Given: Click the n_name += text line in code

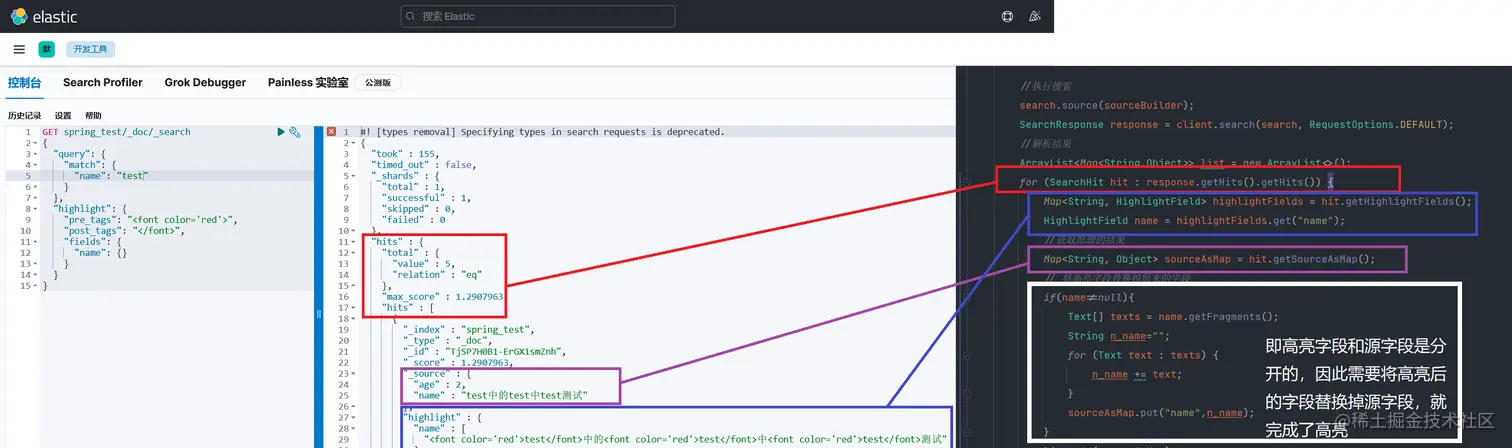Looking at the screenshot, I should [x=1136, y=374].
